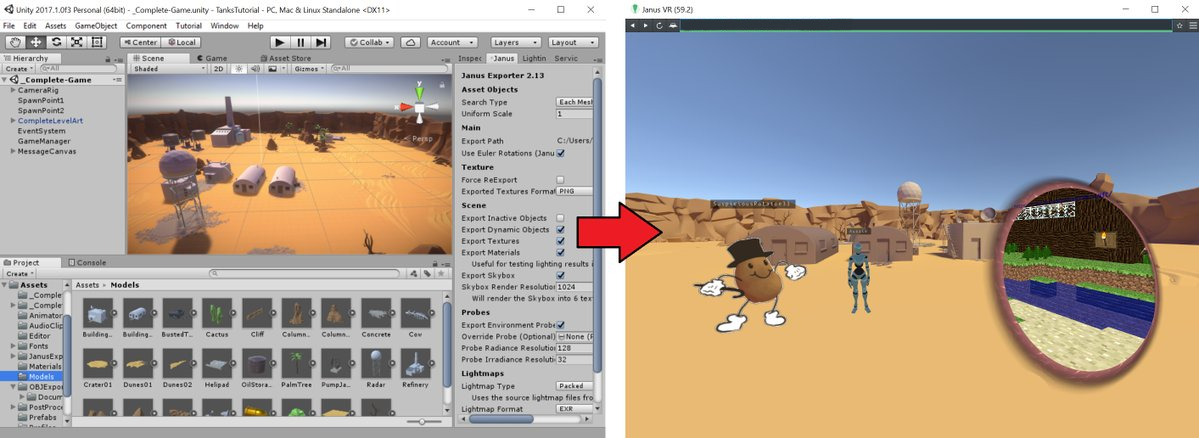Viewport: 1199px width, 438px height.
Task: Open the Collab button
Action: click(x=369, y=43)
